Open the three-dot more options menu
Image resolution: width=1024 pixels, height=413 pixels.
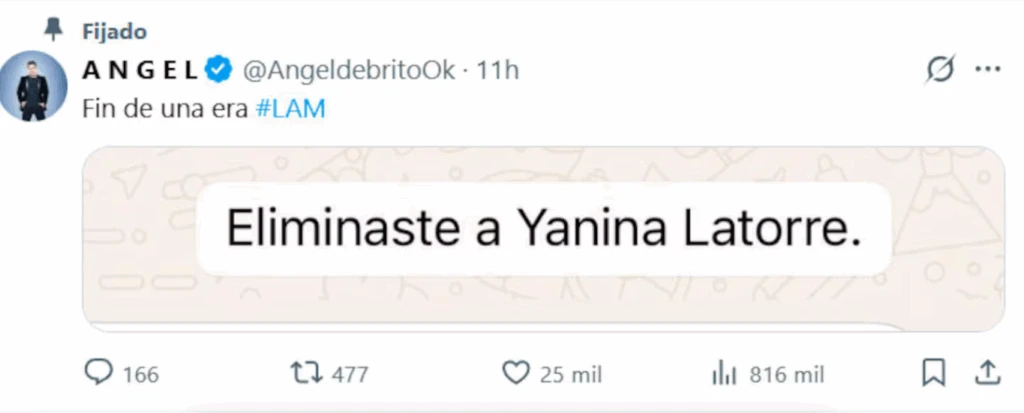(x=988, y=69)
